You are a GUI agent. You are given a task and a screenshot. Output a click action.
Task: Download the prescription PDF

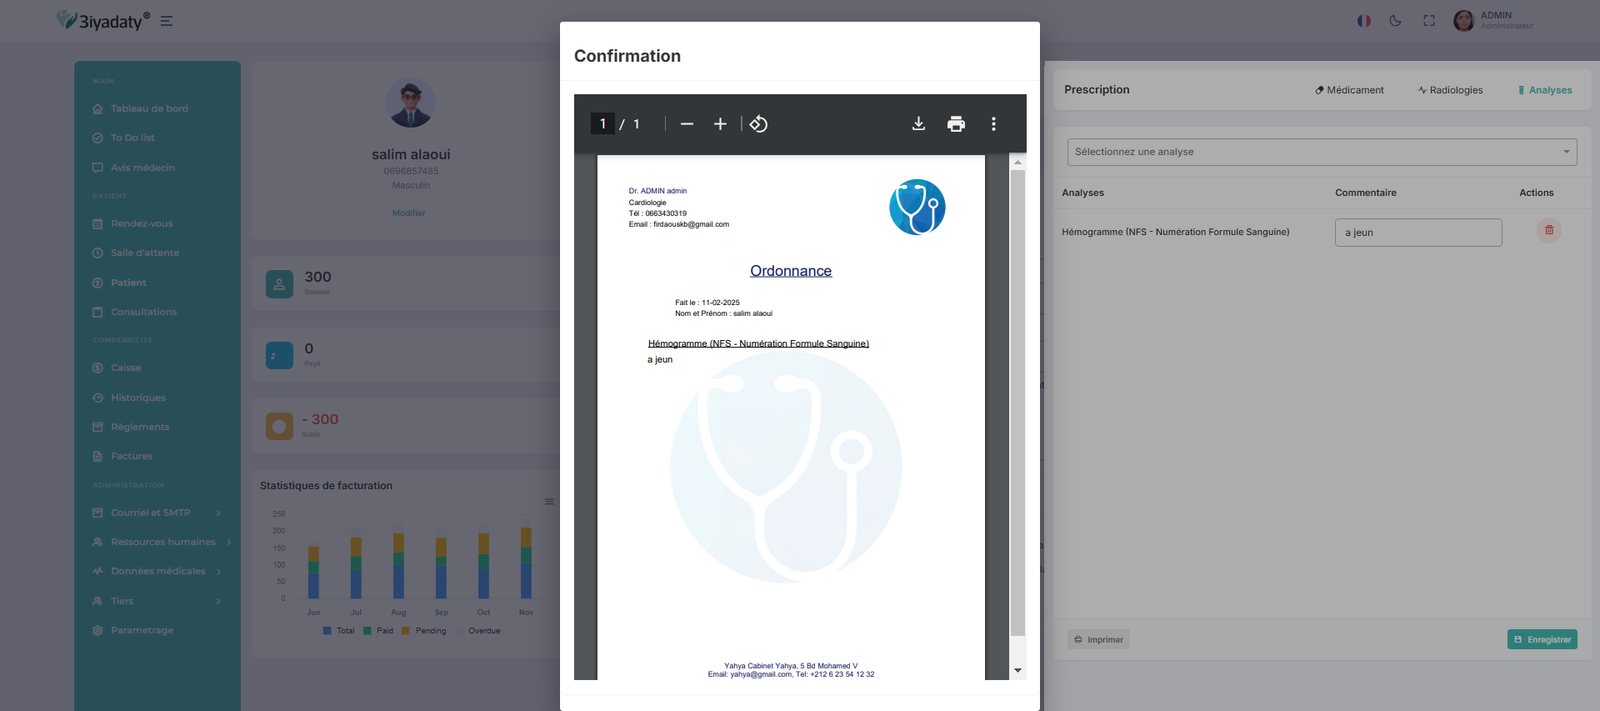tap(918, 124)
